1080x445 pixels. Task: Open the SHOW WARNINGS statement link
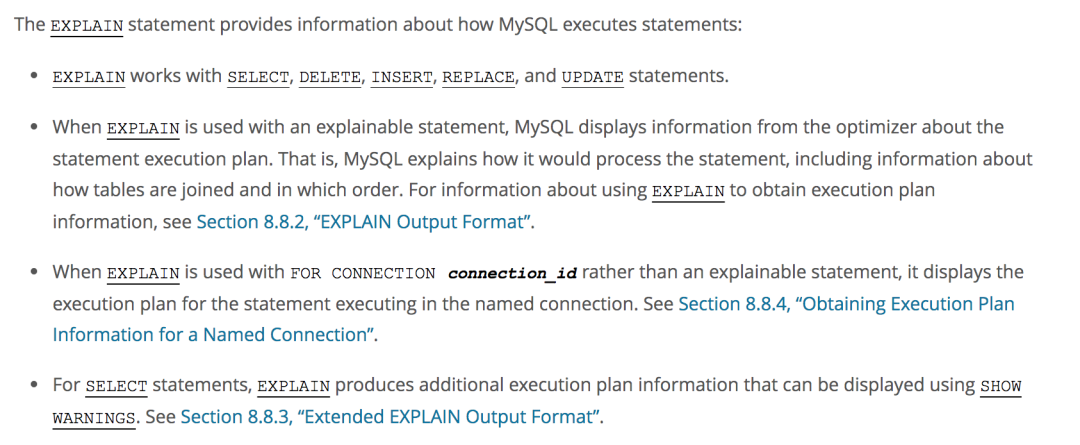coord(1001,386)
